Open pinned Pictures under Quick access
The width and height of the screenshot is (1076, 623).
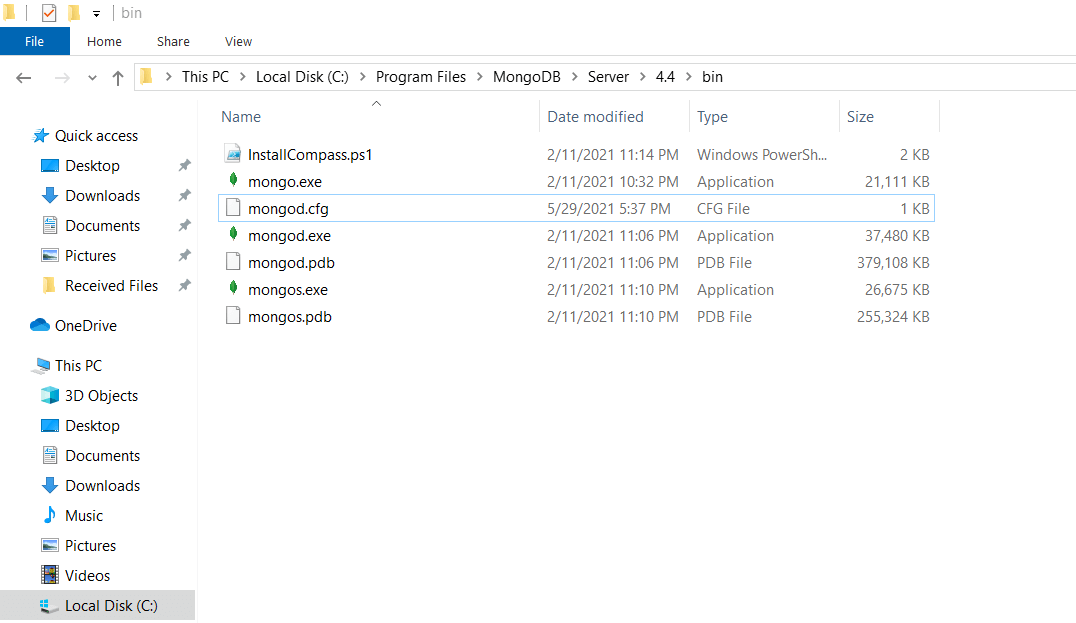pyautogui.click(x=91, y=256)
